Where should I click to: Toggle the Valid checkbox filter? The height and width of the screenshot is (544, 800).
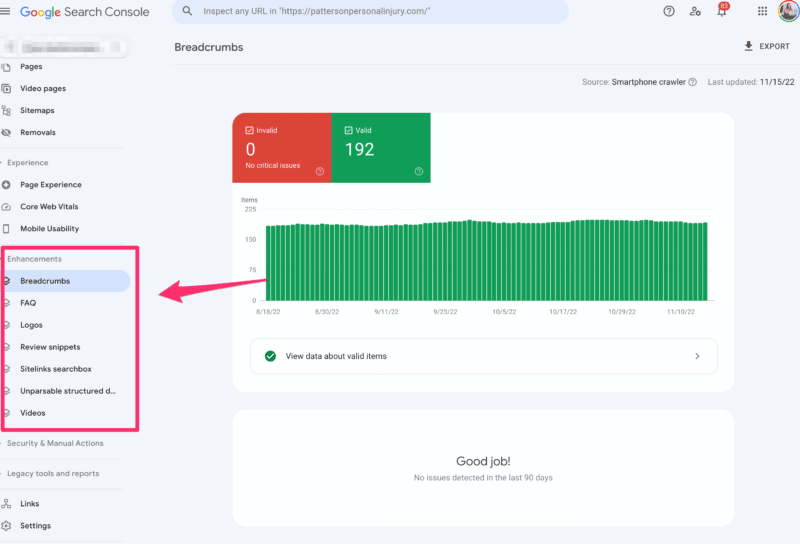[348, 130]
